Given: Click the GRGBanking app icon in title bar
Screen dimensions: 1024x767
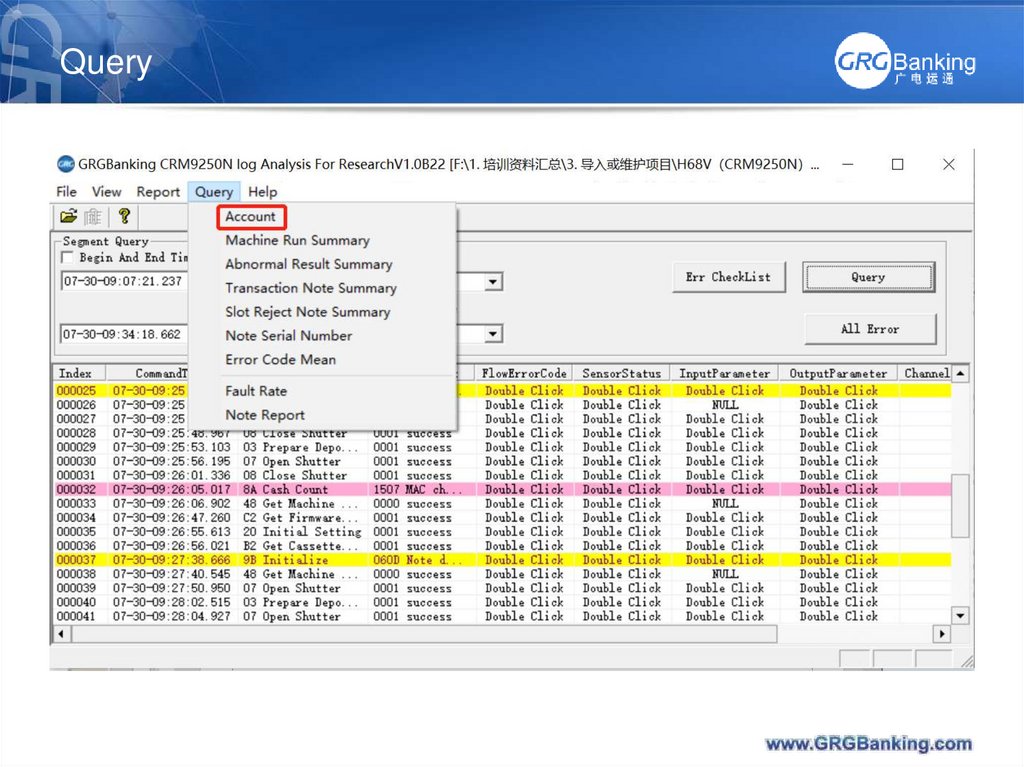Looking at the screenshot, I should click(66, 164).
